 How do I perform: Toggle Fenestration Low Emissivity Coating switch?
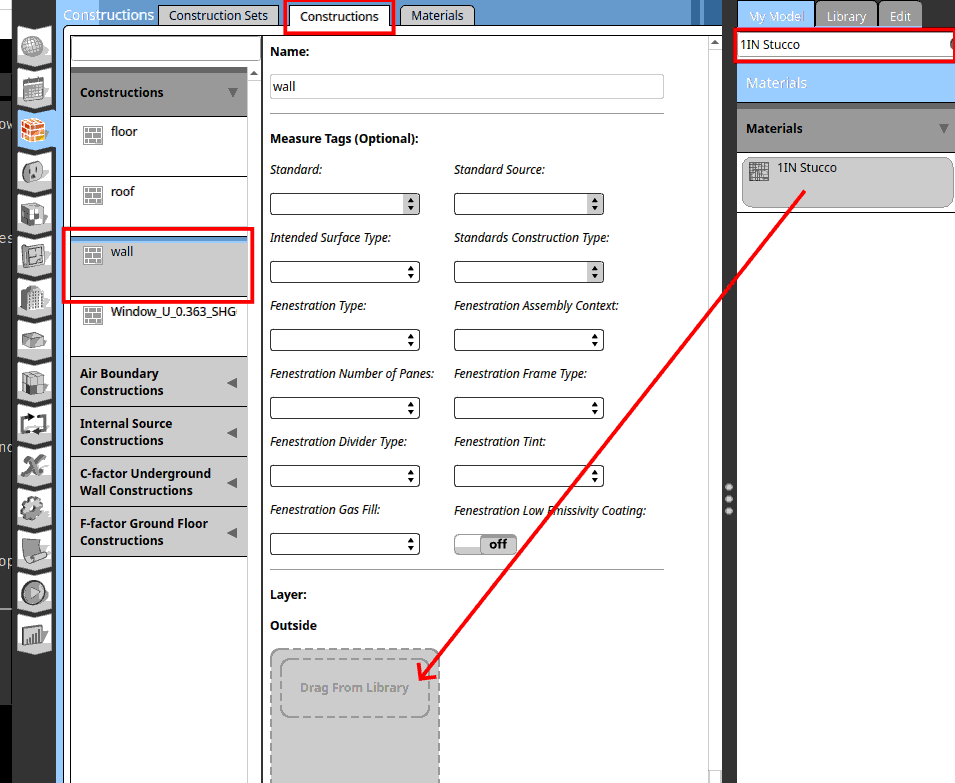coord(485,544)
